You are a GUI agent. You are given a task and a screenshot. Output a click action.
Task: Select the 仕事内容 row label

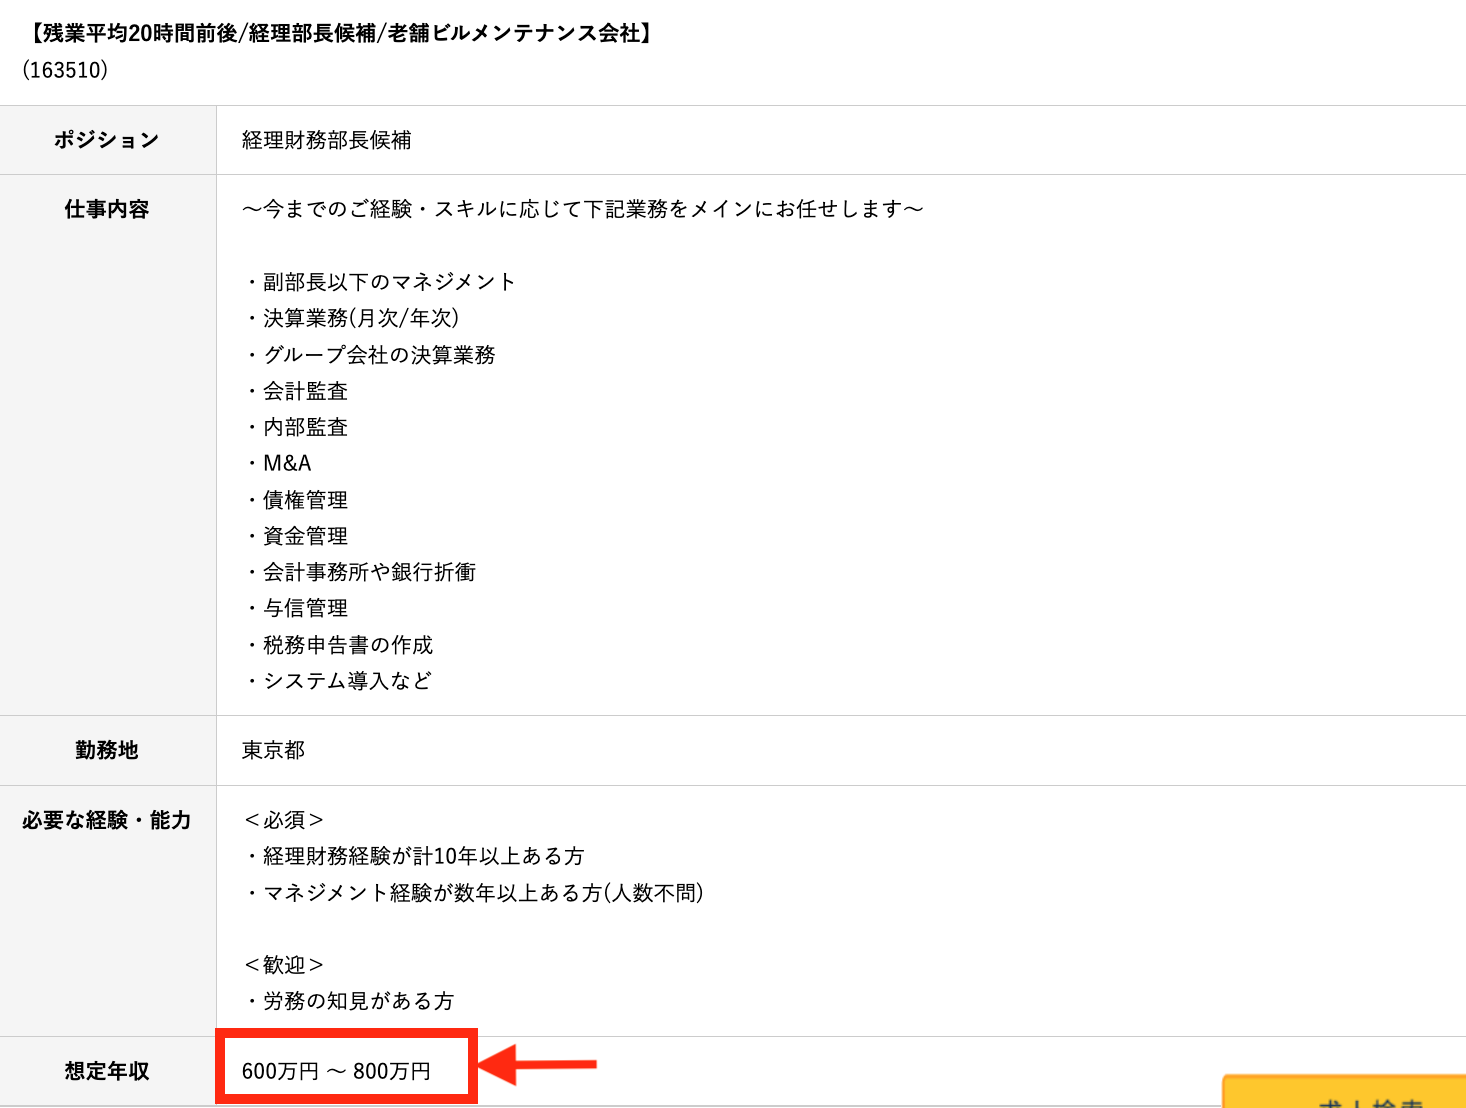(107, 209)
